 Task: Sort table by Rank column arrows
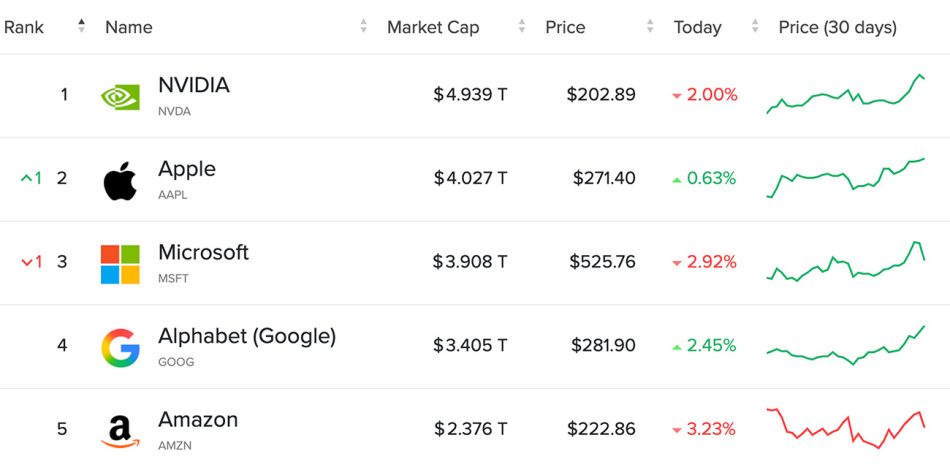coord(81,27)
